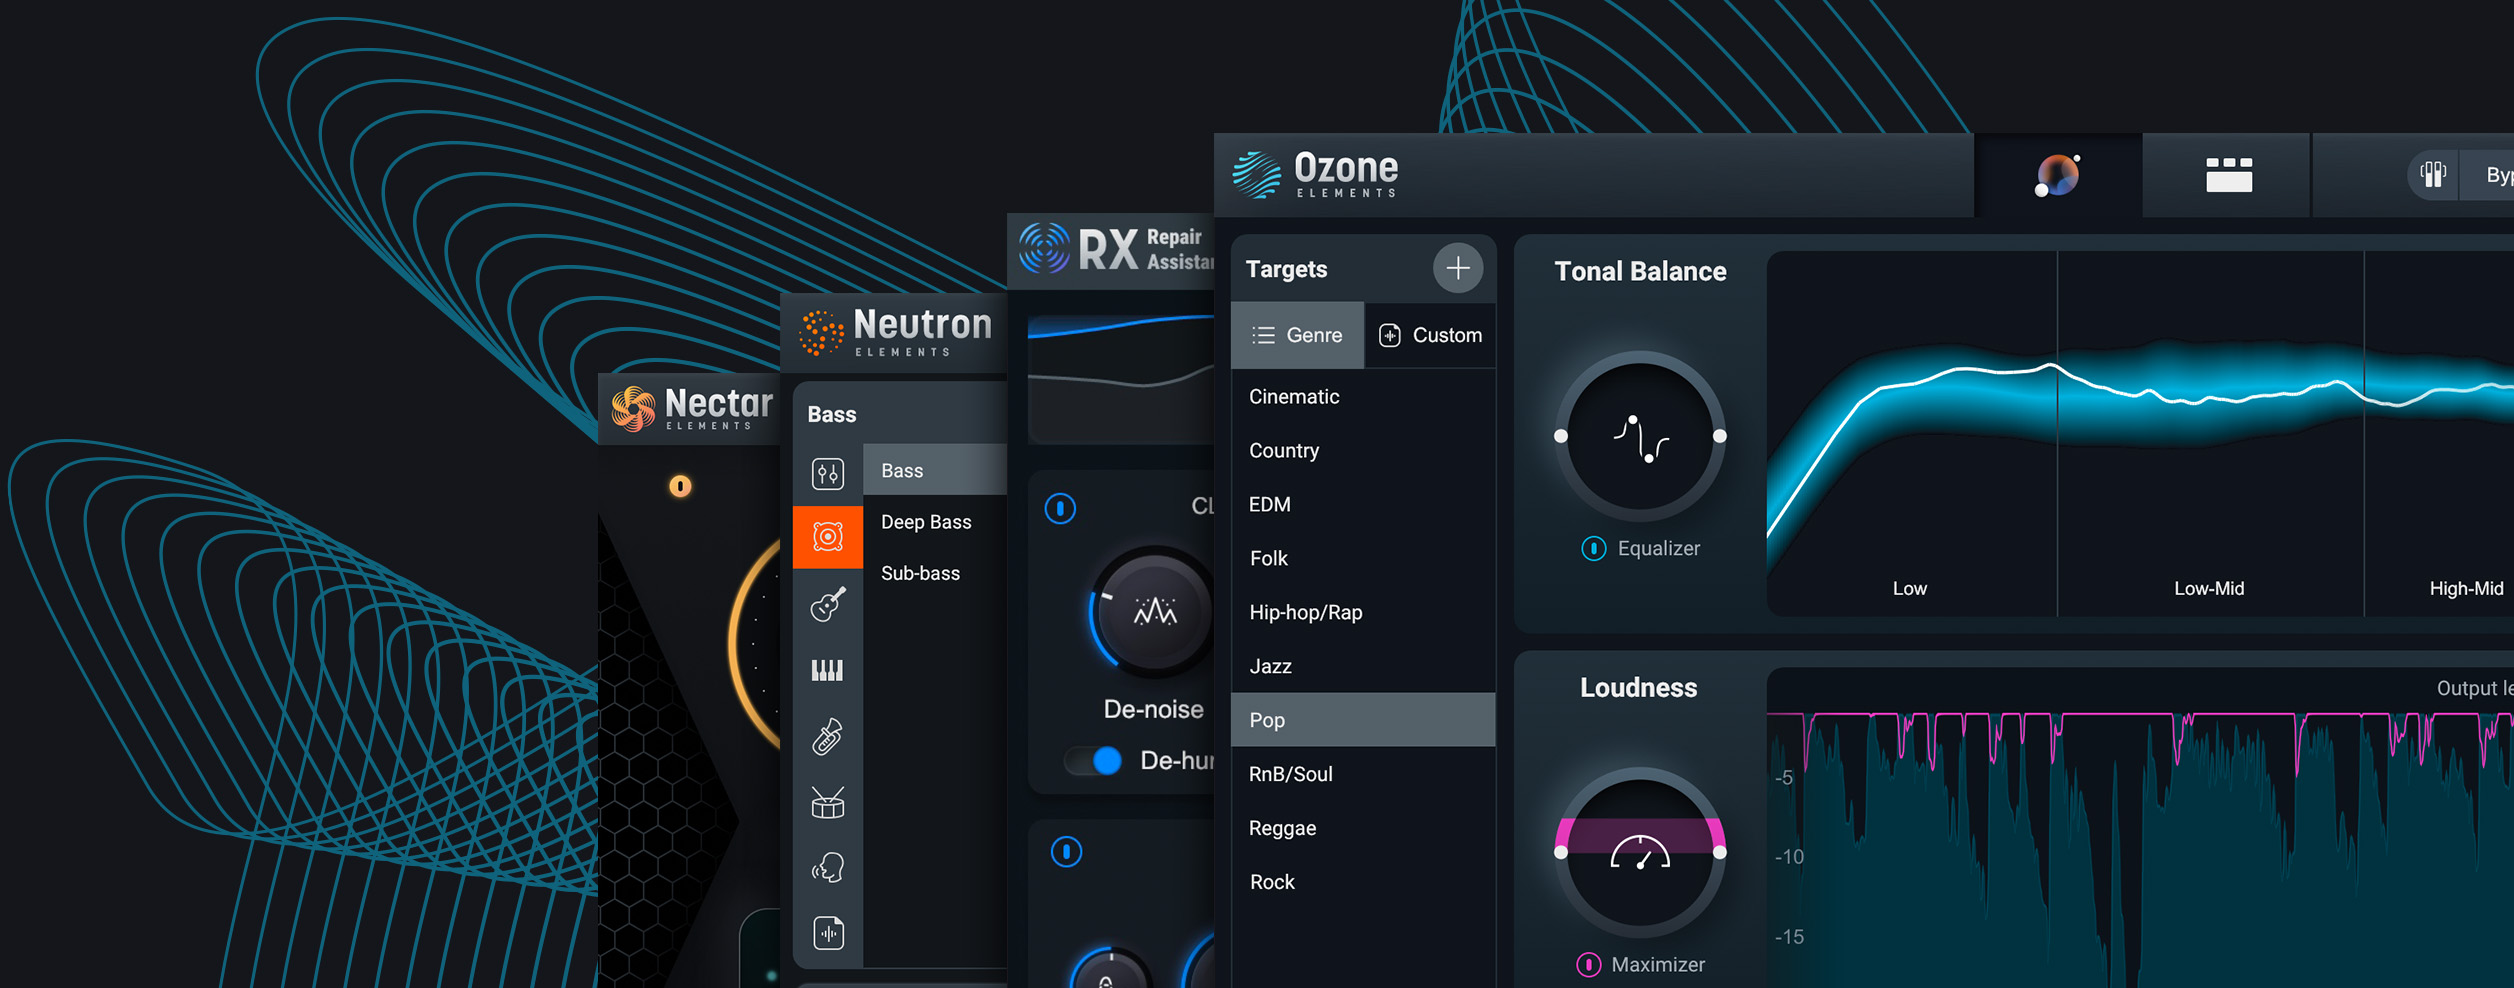Click RX spectrum curve display
This screenshot has height=988, width=2514.
(x=1121, y=378)
